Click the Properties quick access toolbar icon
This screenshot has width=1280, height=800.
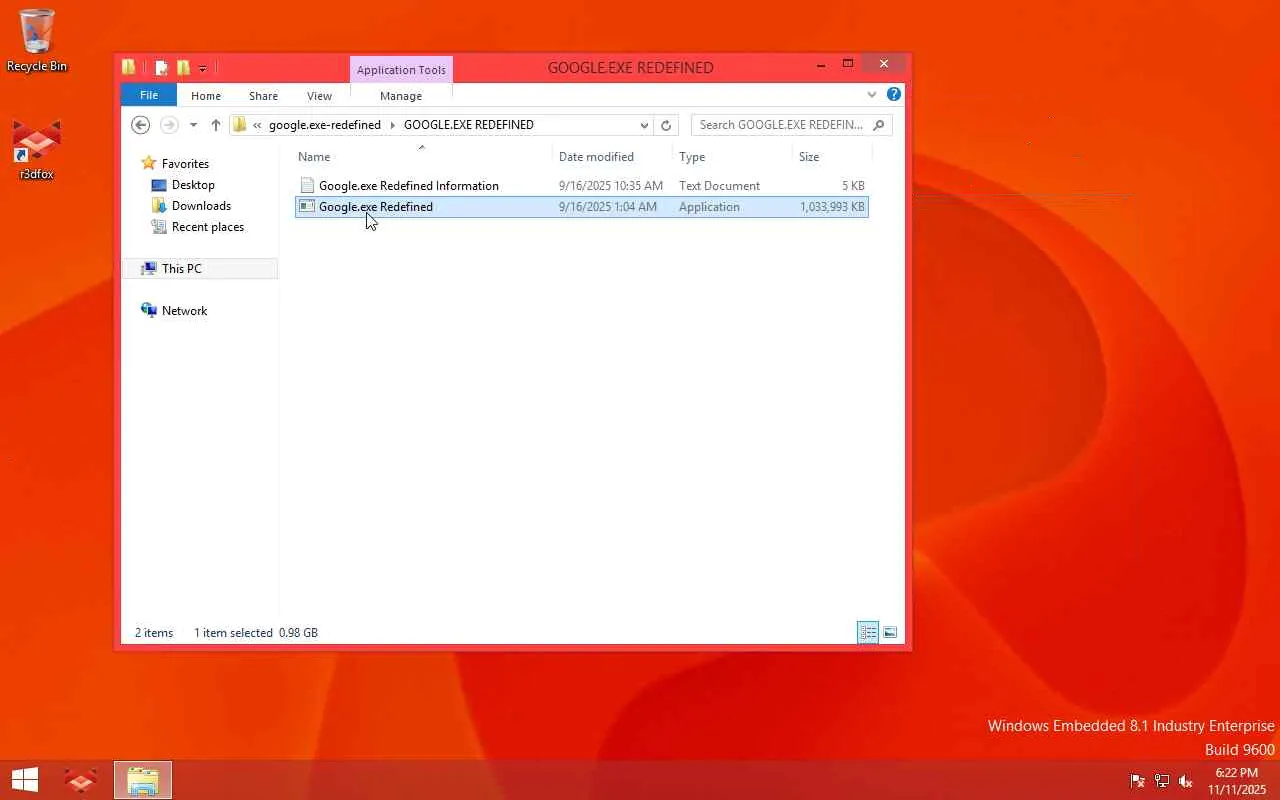[161, 68]
